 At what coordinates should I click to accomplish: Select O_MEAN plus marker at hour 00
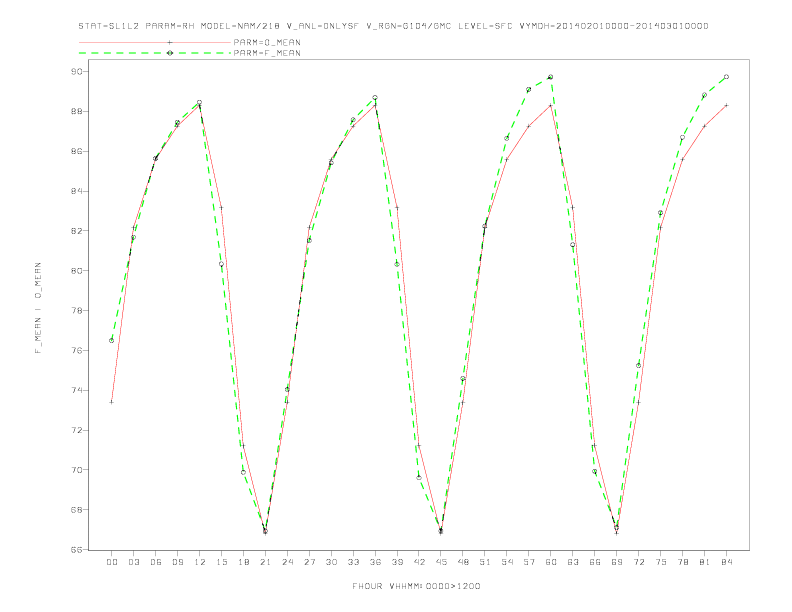112,402
